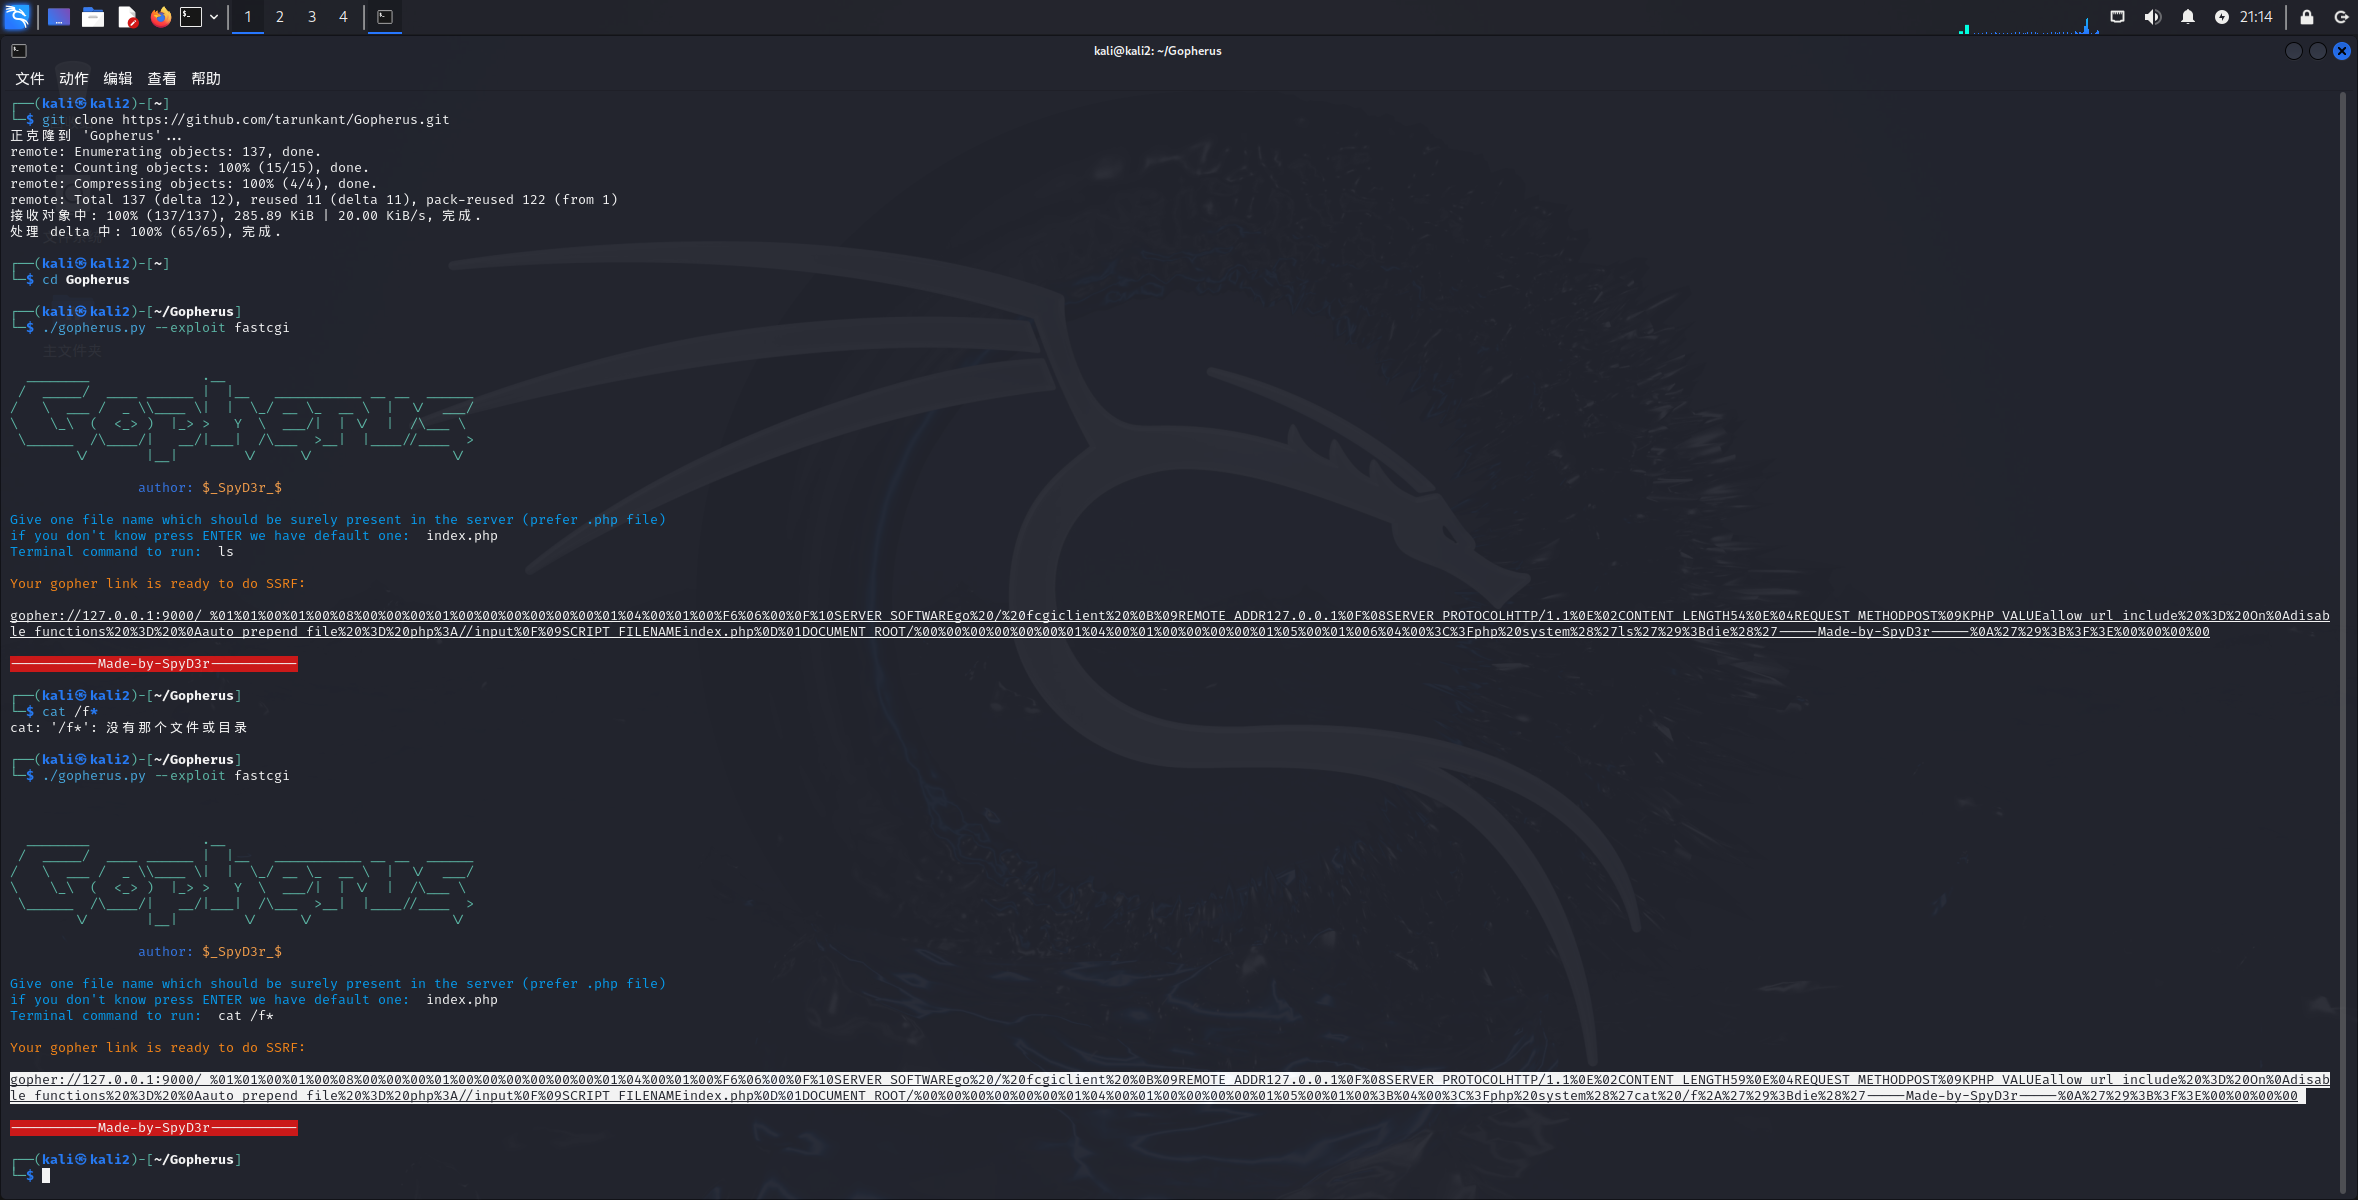Screen dimensions: 2358x1200
Task: Click the '处理 delta 中: 100%' line
Action: coord(146,232)
